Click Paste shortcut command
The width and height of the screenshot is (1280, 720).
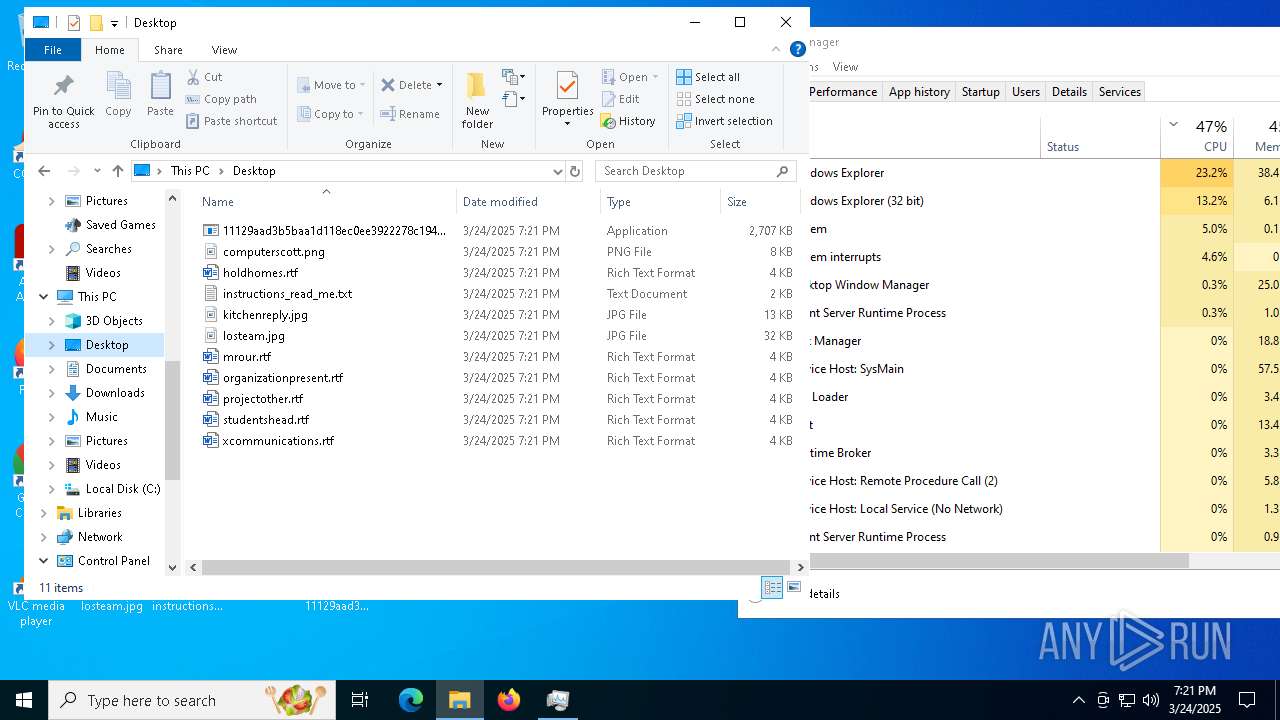point(231,121)
